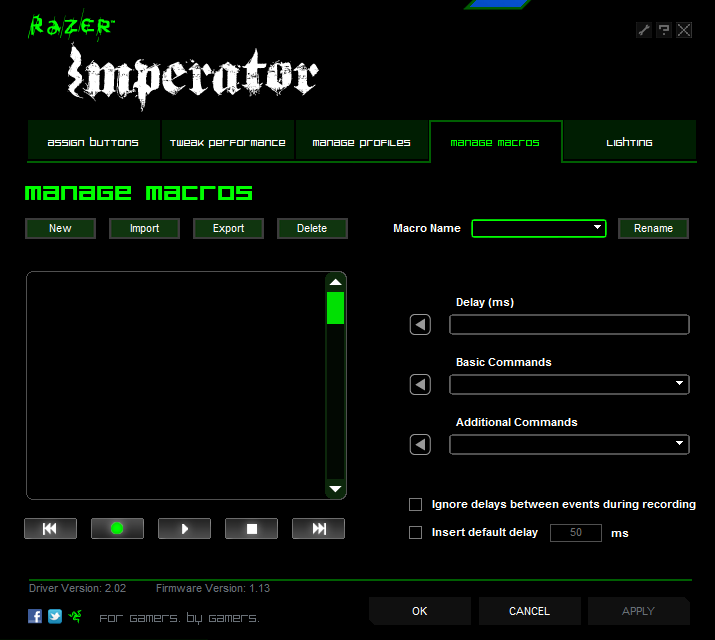Open the wrench settings icon
This screenshot has width=715, height=640.
point(643,30)
